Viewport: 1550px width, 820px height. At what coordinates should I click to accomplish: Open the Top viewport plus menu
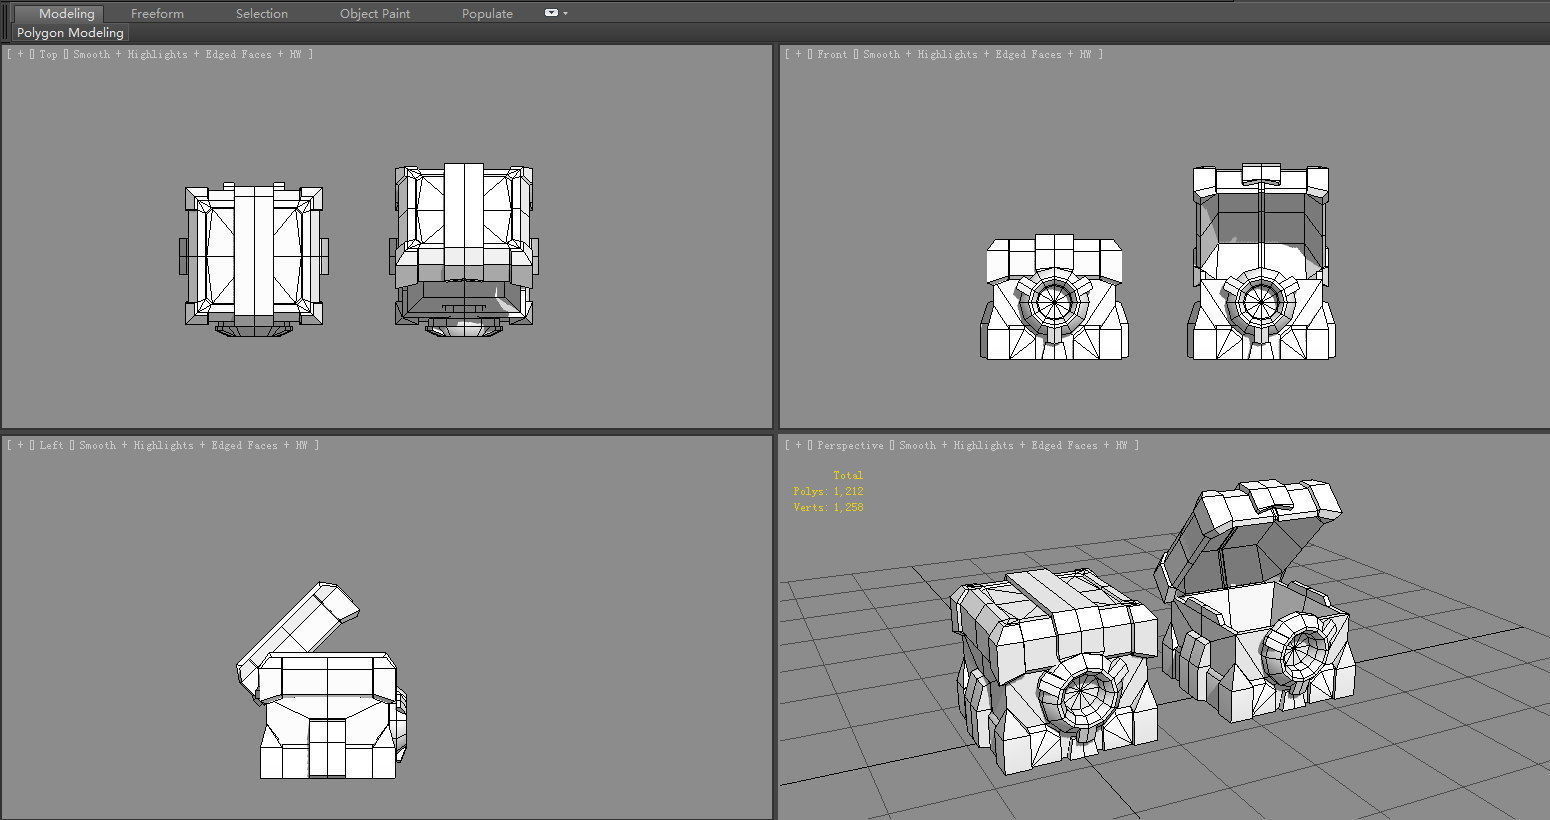[x=20, y=54]
